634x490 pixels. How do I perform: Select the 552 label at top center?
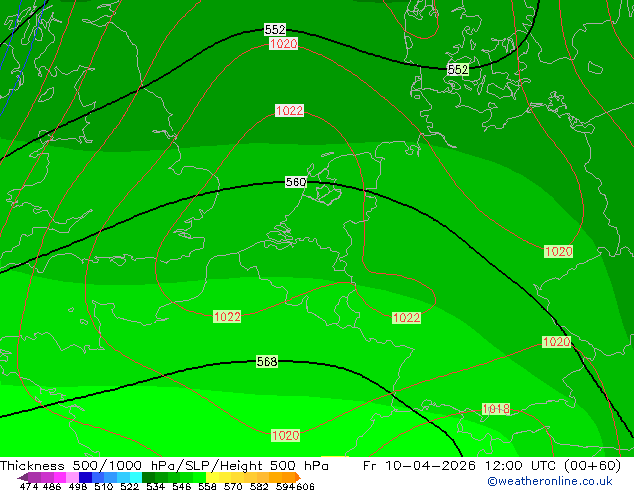(x=275, y=30)
